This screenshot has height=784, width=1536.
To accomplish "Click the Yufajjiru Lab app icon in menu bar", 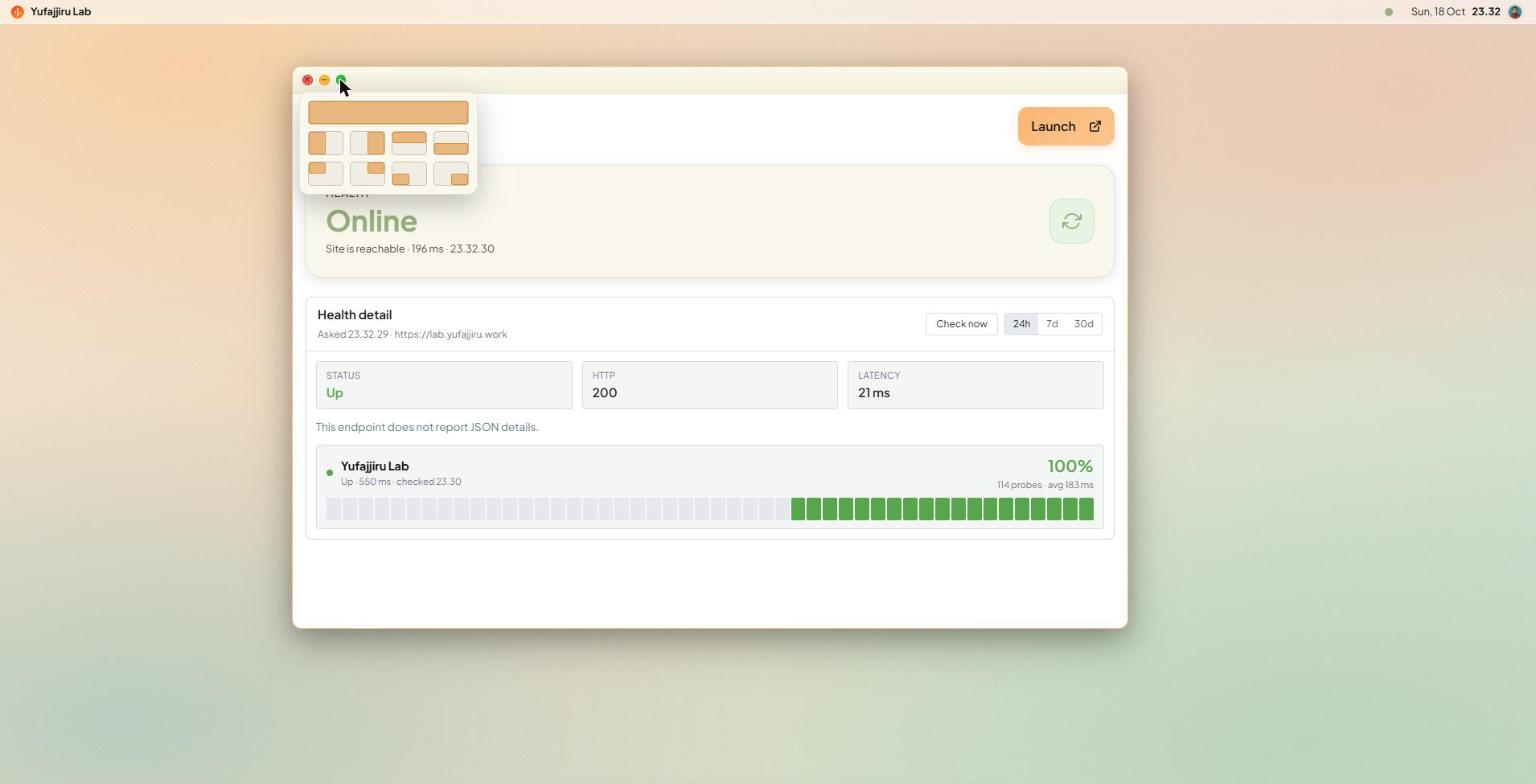I will (x=17, y=12).
